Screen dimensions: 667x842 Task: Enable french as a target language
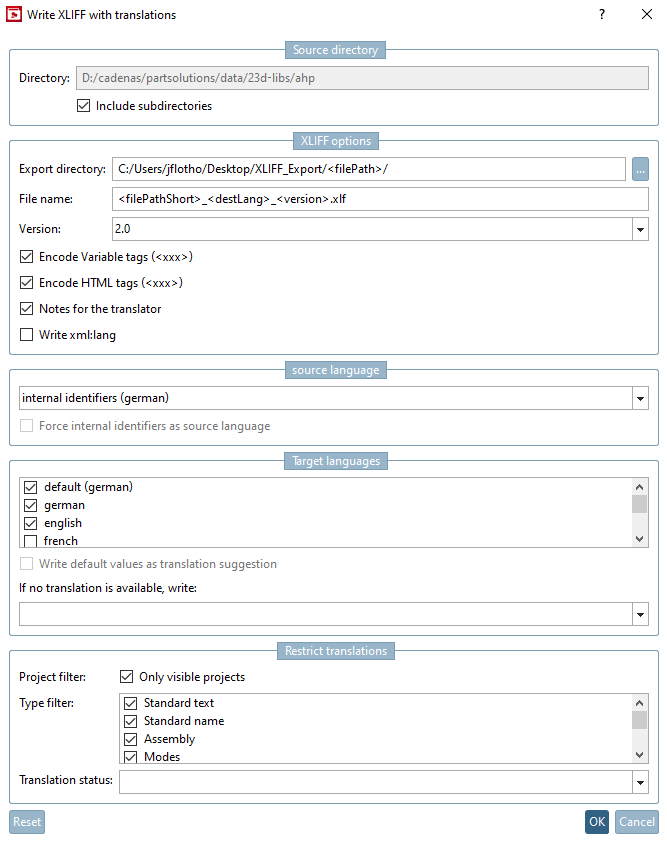pyautogui.click(x=29, y=540)
